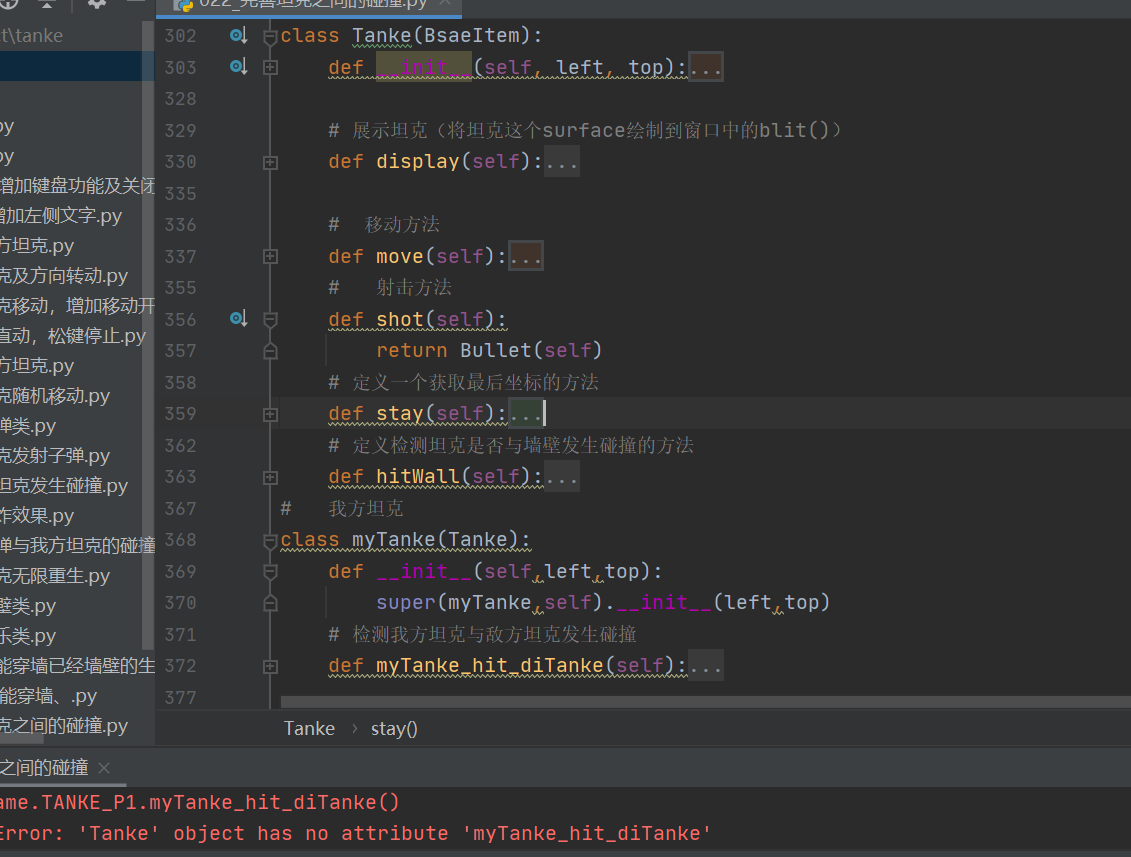
Task: Open file 直动，松键停止.py in project tree
Action: (x=72, y=336)
